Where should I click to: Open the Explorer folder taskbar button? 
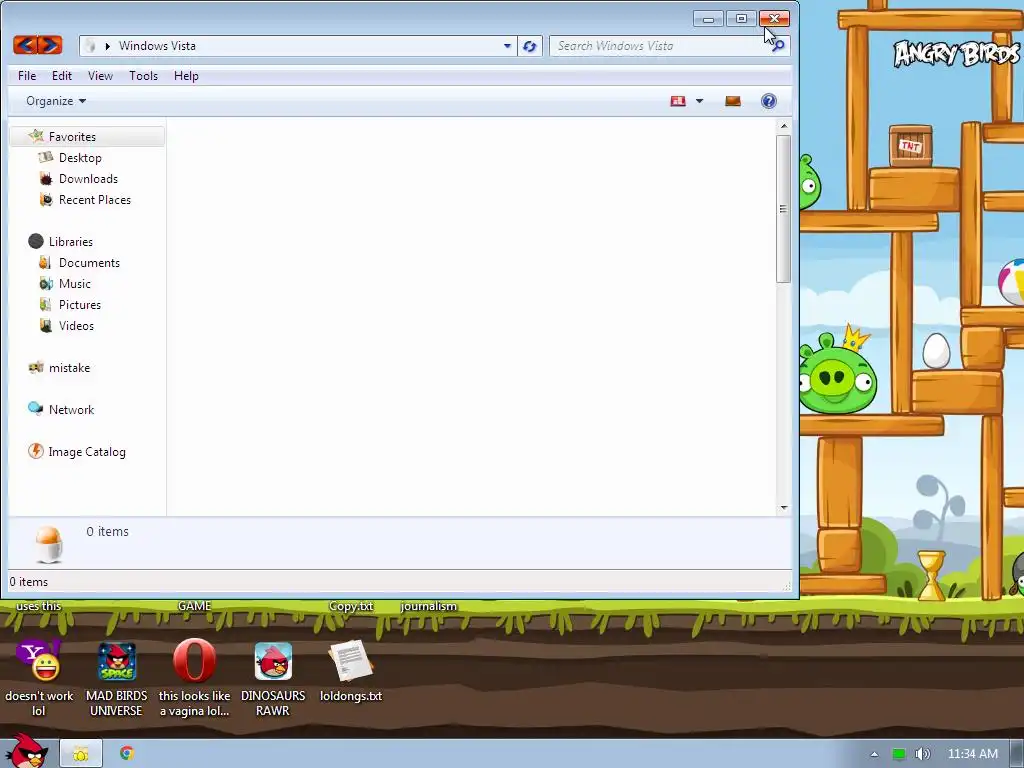pyautogui.click(x=81, y=754)
